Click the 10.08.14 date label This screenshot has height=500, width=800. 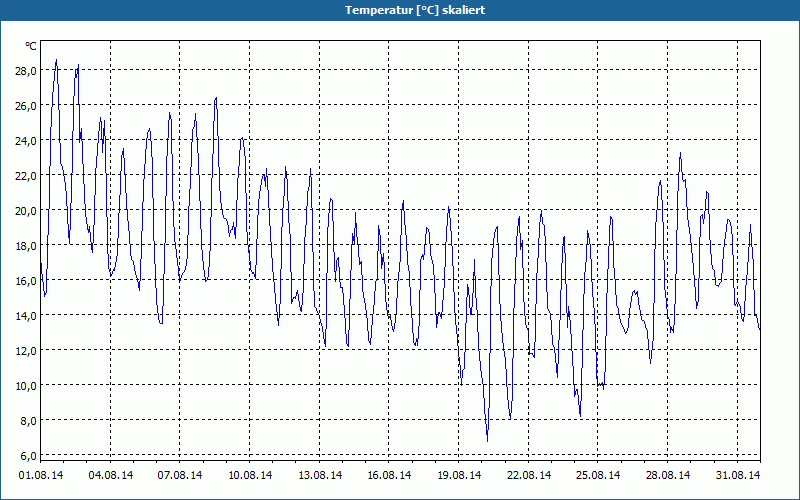click(x=250, y=475)
